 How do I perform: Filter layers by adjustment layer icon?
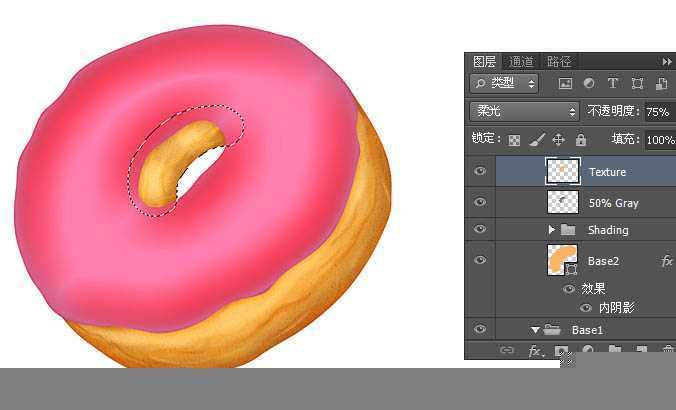coord(589,83)
